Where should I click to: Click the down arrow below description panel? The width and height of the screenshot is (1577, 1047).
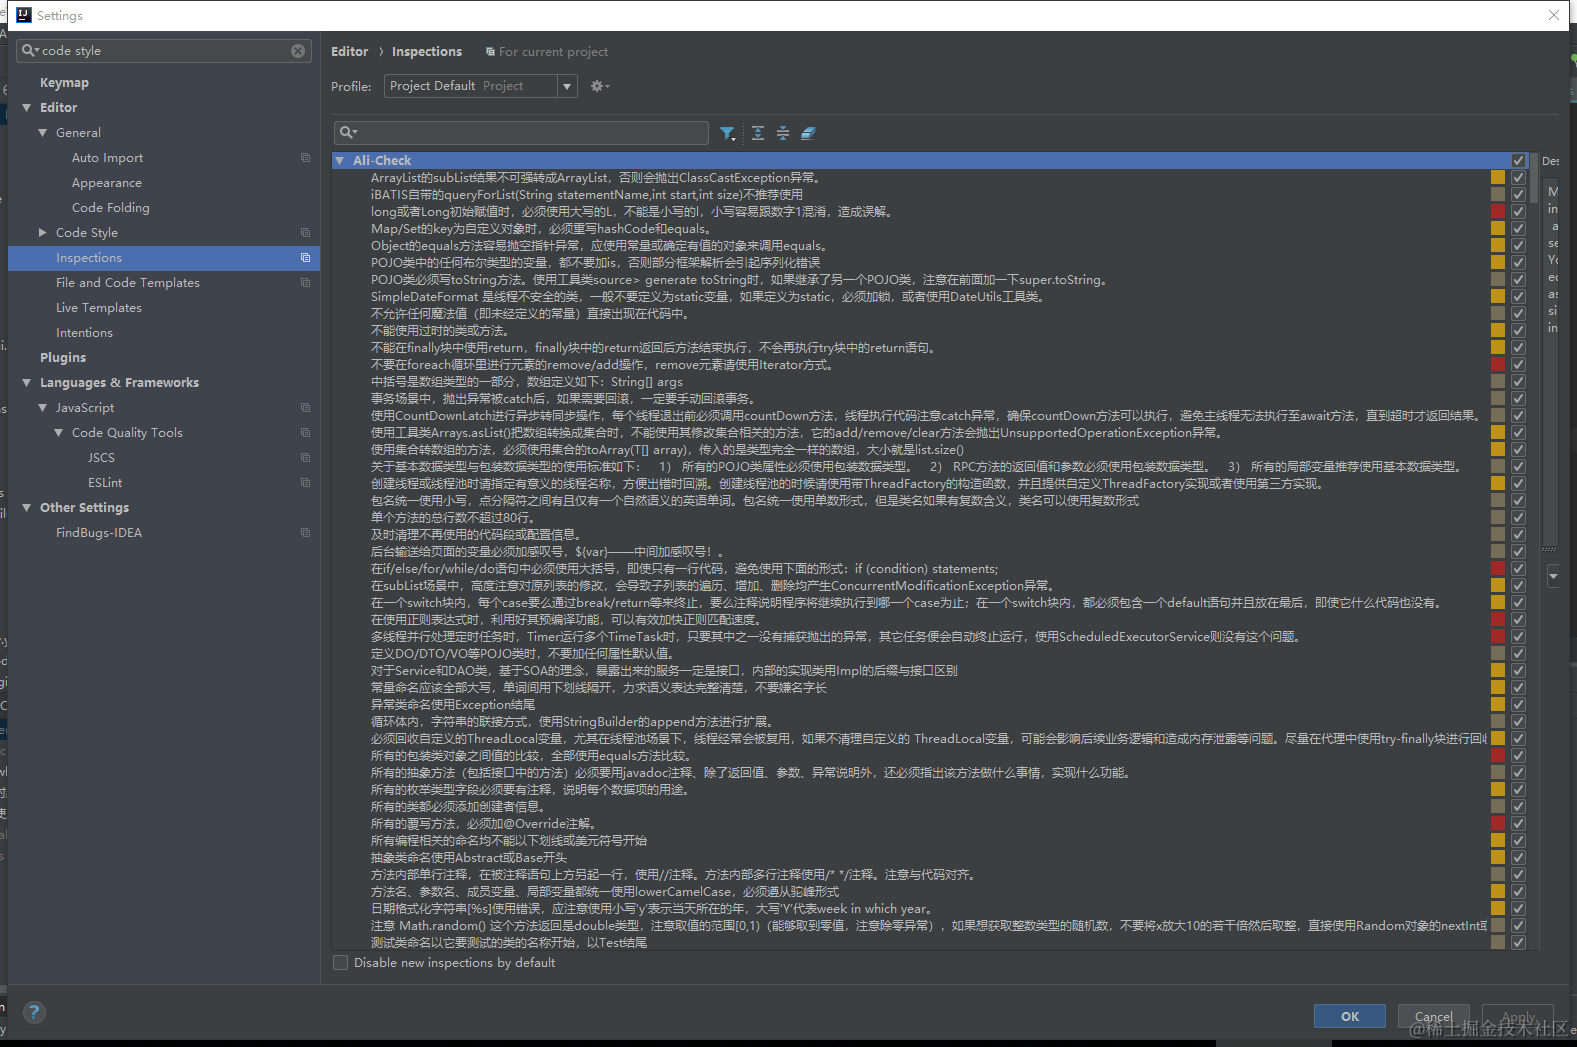[x=1553, y=577]
